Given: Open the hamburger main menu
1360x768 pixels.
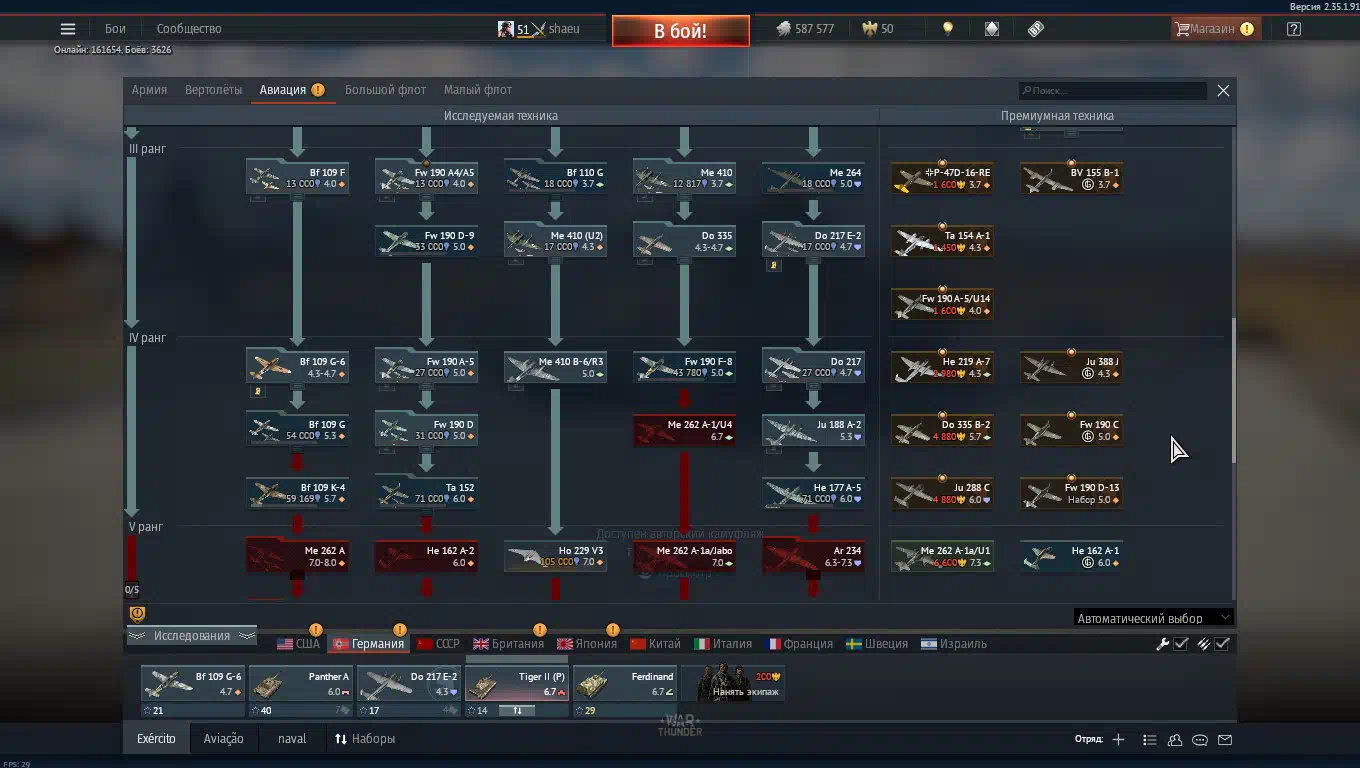Looking at the screenshot, I should pyautogui.click(x=68, y=29).
